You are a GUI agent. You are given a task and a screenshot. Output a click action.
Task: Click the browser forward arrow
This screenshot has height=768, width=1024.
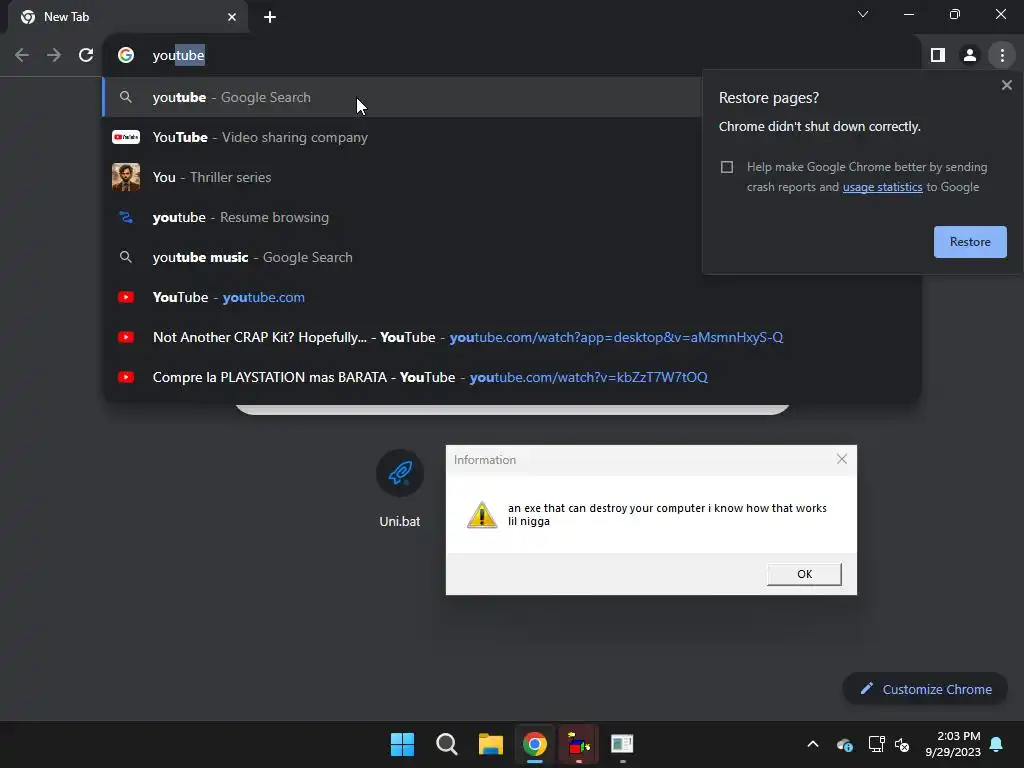pyautogui.click(x=54, y=56)
